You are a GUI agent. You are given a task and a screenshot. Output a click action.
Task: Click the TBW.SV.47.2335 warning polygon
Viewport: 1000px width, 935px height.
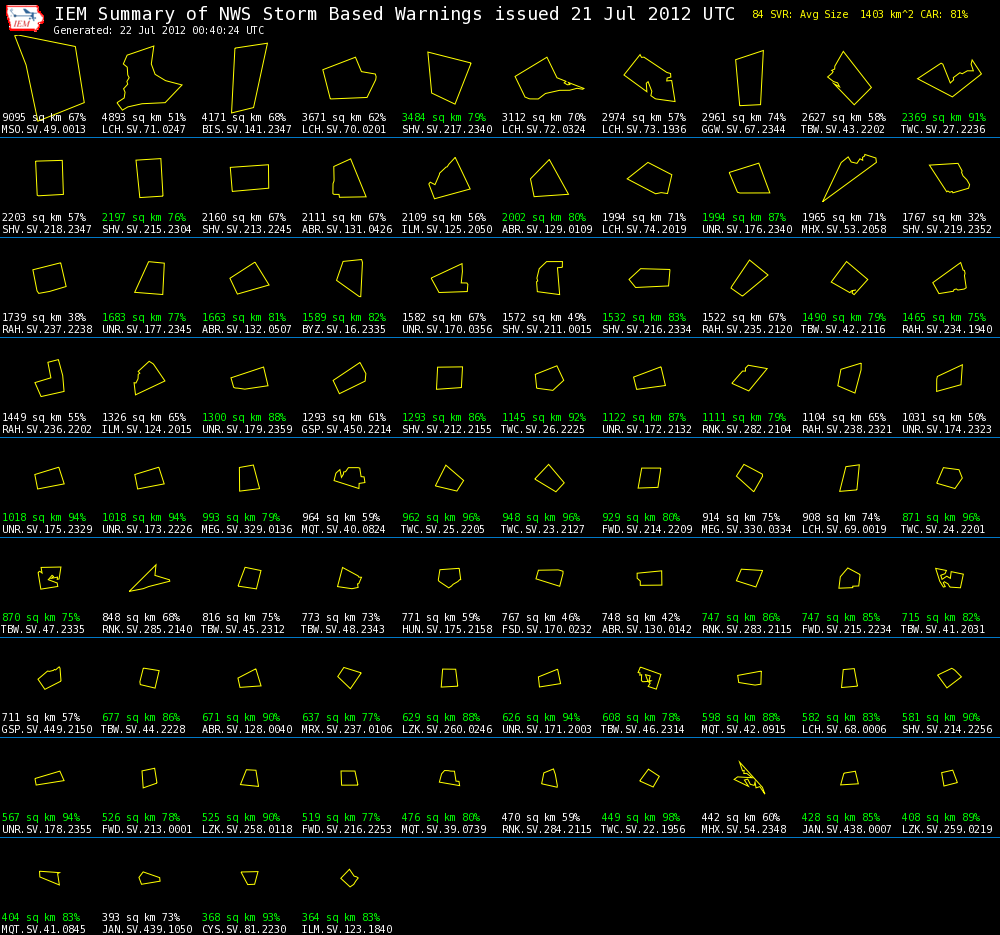pyautogui.click(x=49, y=577)
